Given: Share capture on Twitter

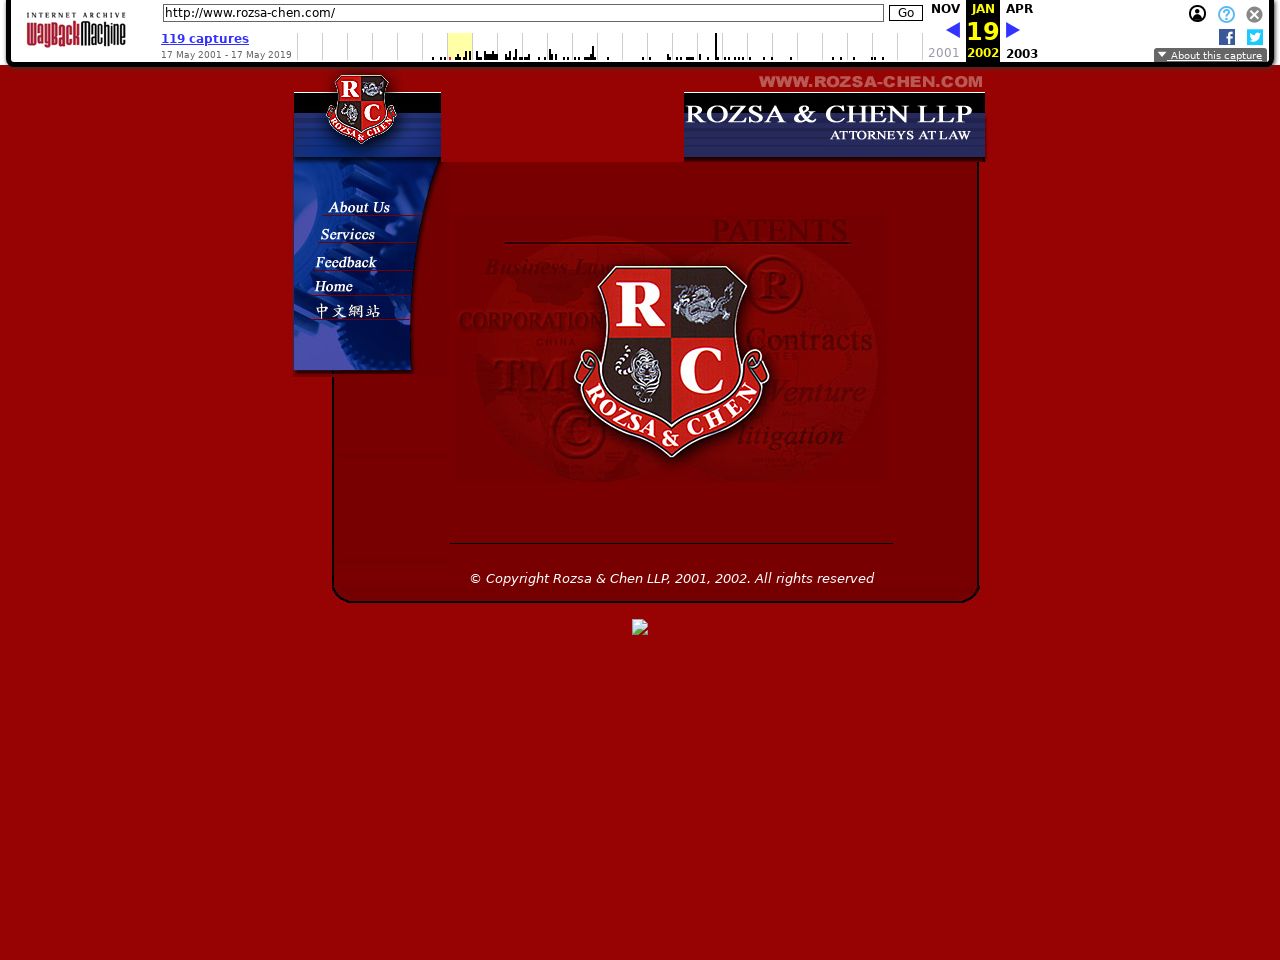Looking at the screenshot, I should 1254,37.
